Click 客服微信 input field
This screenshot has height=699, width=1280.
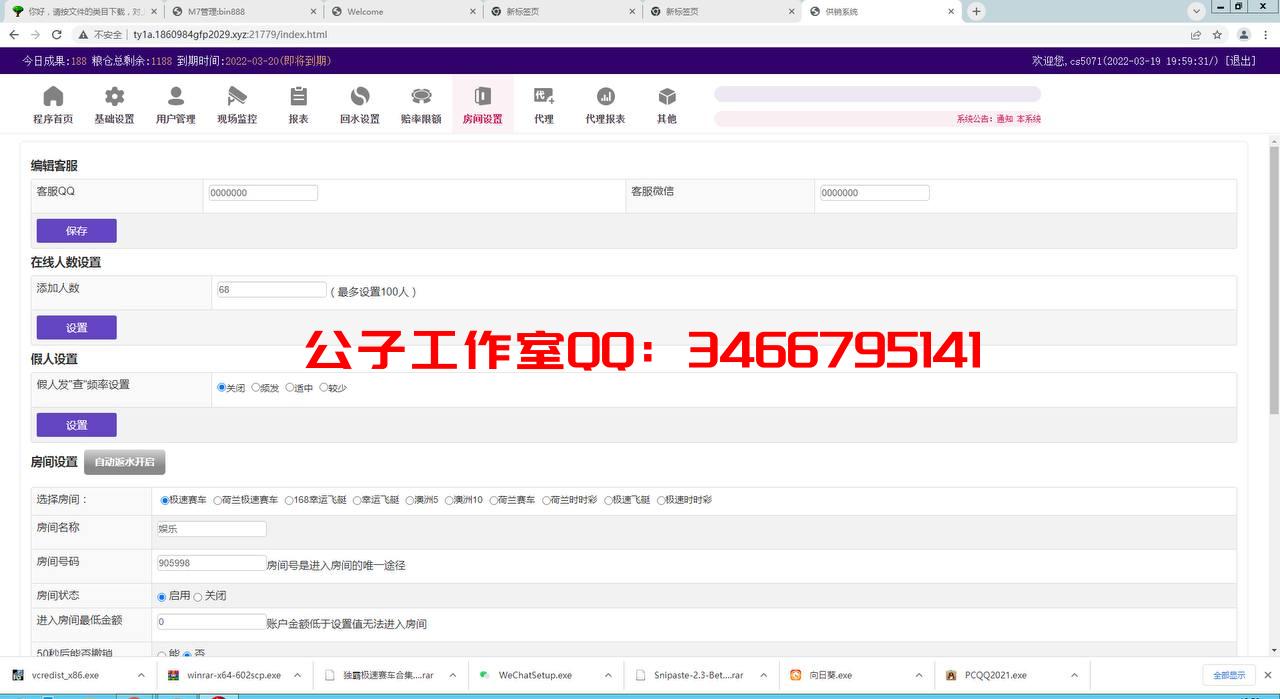click(x=874, y=193)
